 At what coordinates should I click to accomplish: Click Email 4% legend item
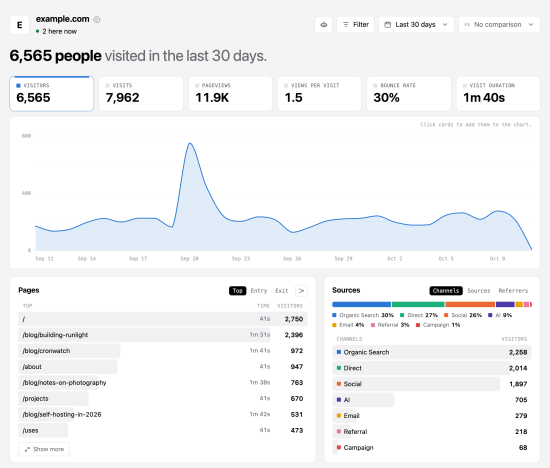[x=348, y=325]
